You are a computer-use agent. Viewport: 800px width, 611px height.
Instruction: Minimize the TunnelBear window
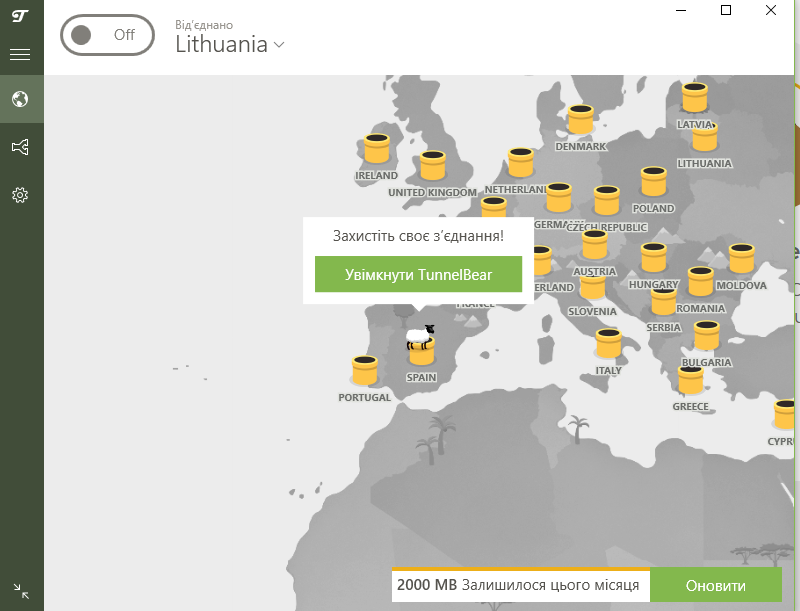click(681, 10)
